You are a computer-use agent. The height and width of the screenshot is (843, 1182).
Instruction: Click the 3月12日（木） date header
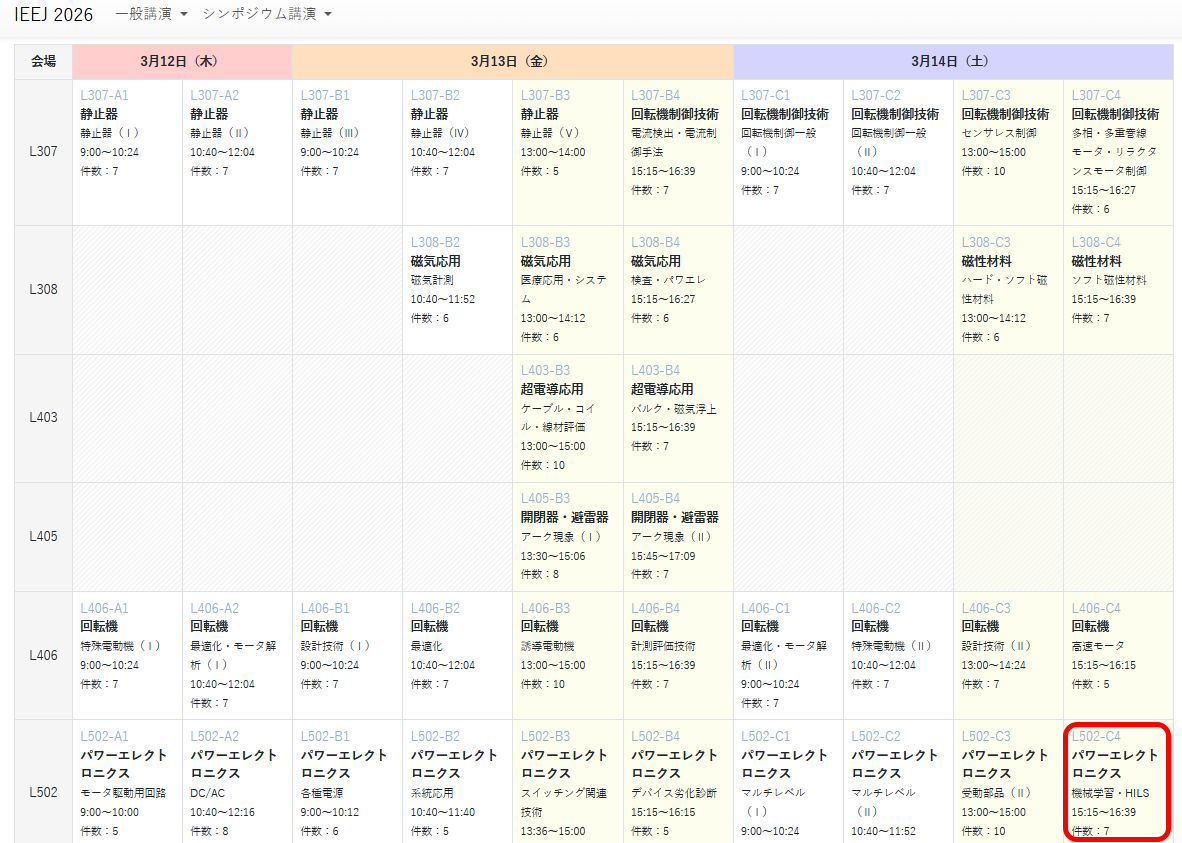point(182,61)
